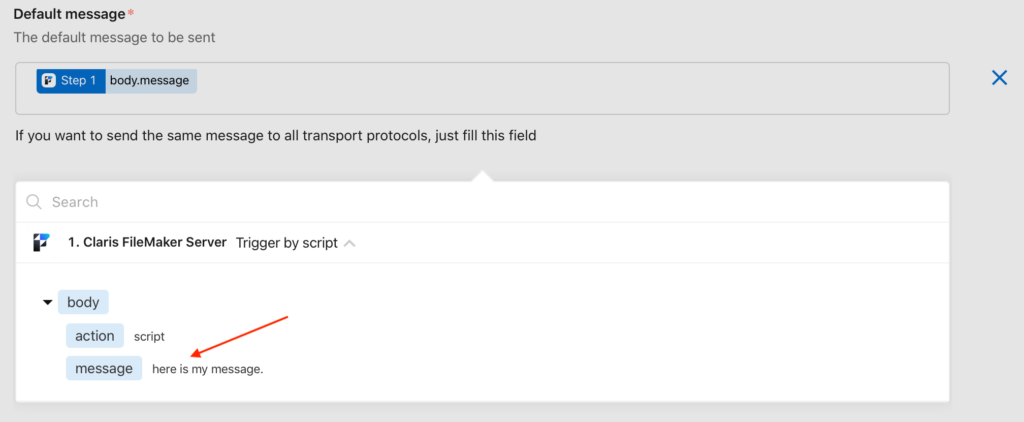1024x422 pixels.
Task: Select the "Step 1" label in the pill
Action: pos(79,81)
